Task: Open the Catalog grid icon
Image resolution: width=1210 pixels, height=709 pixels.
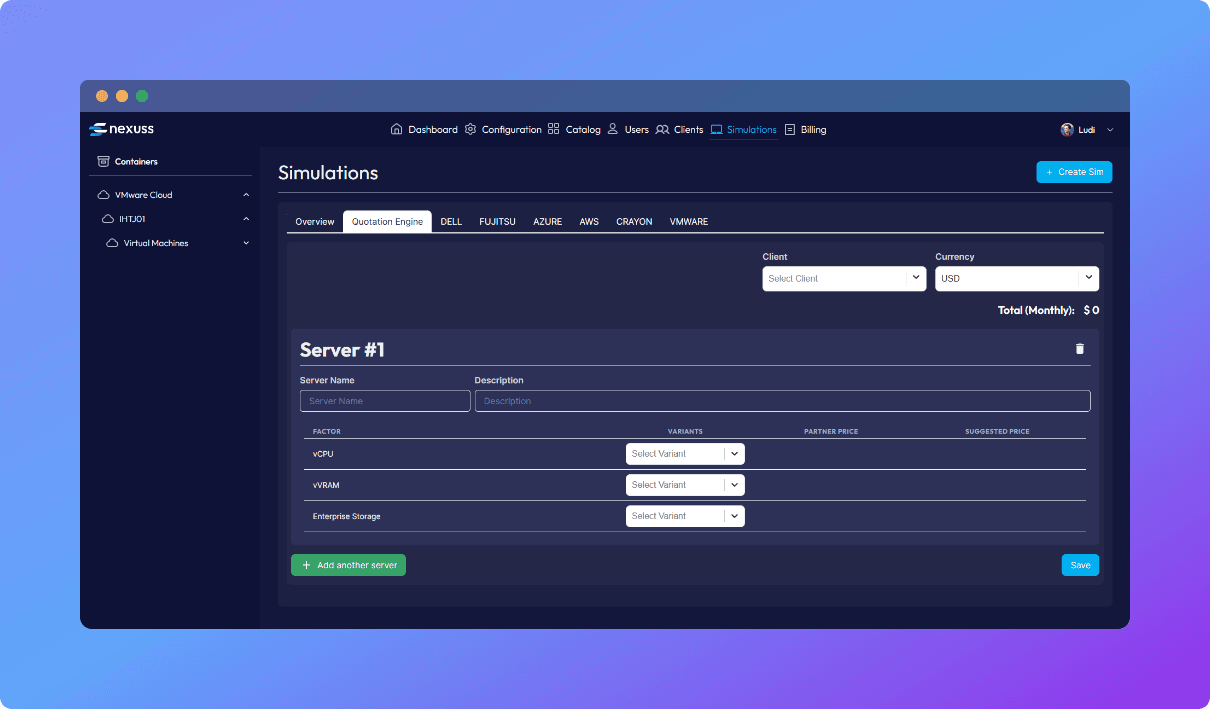Action: (554, 129)
